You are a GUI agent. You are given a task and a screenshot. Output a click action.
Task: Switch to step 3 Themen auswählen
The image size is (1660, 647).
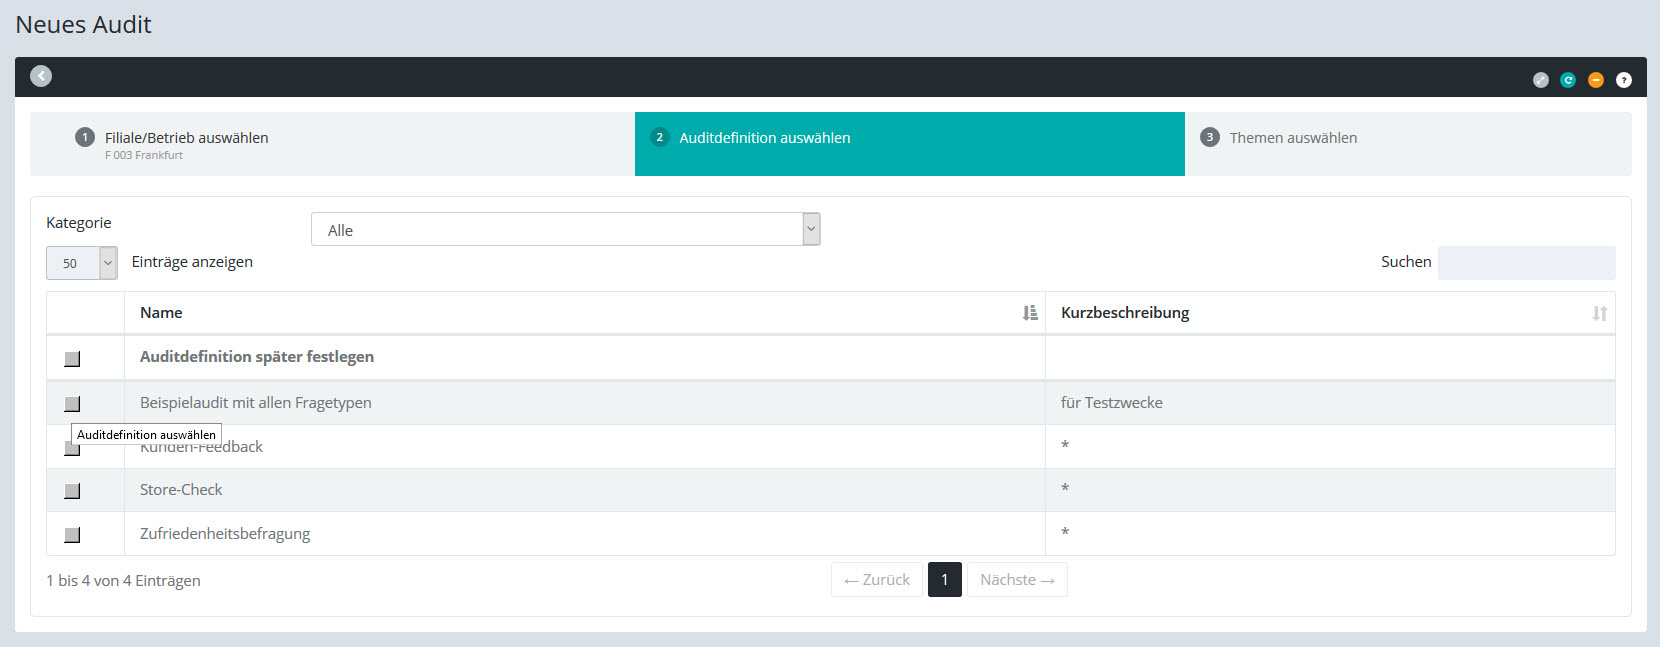click(x=1292, y=138)
